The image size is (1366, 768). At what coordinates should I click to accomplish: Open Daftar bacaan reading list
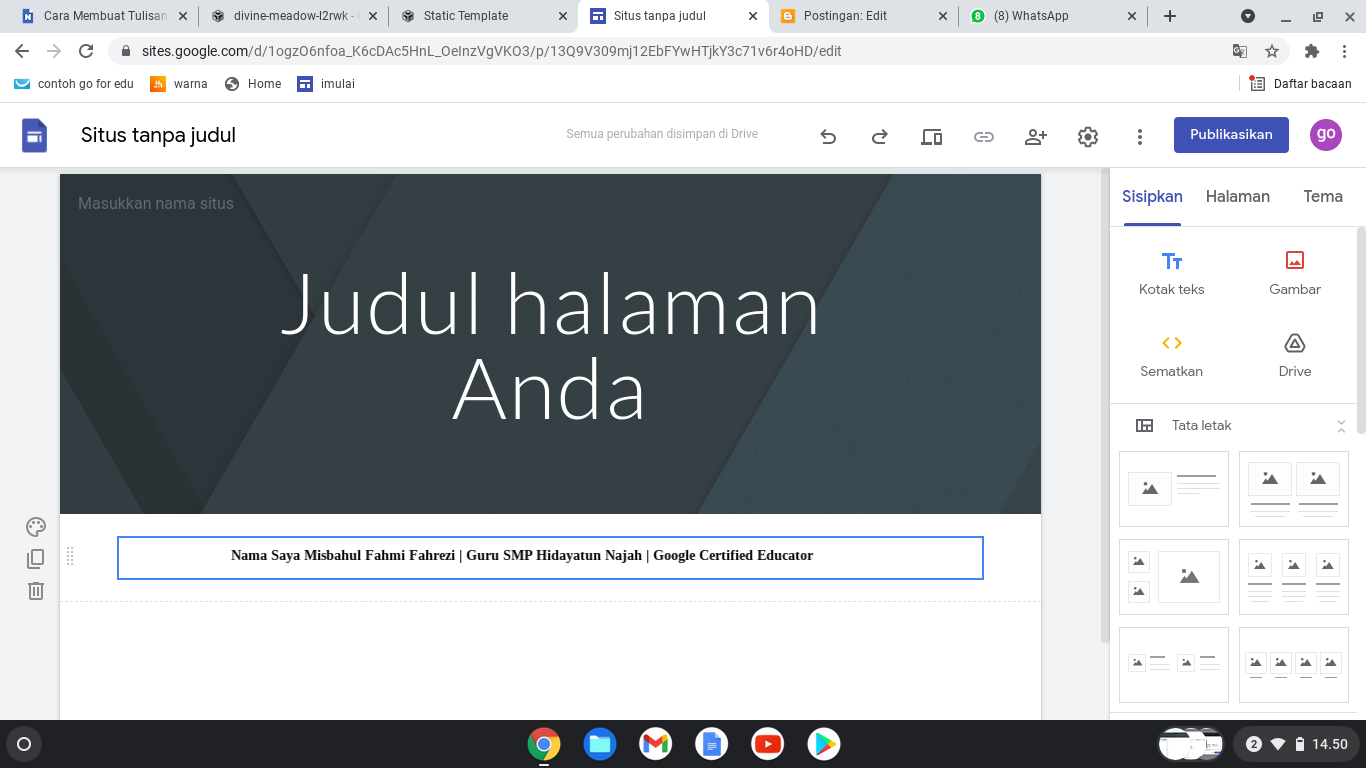coord(1302,84)
